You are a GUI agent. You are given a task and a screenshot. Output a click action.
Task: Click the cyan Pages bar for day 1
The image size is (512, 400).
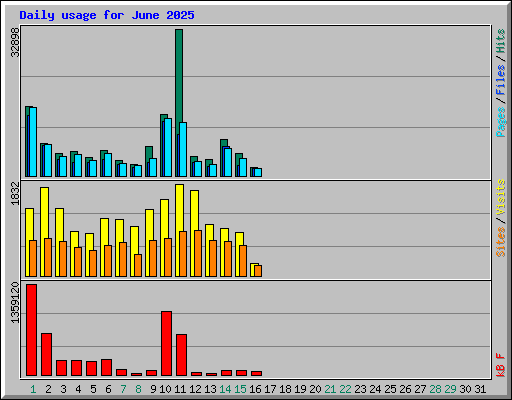click(33, 142)
